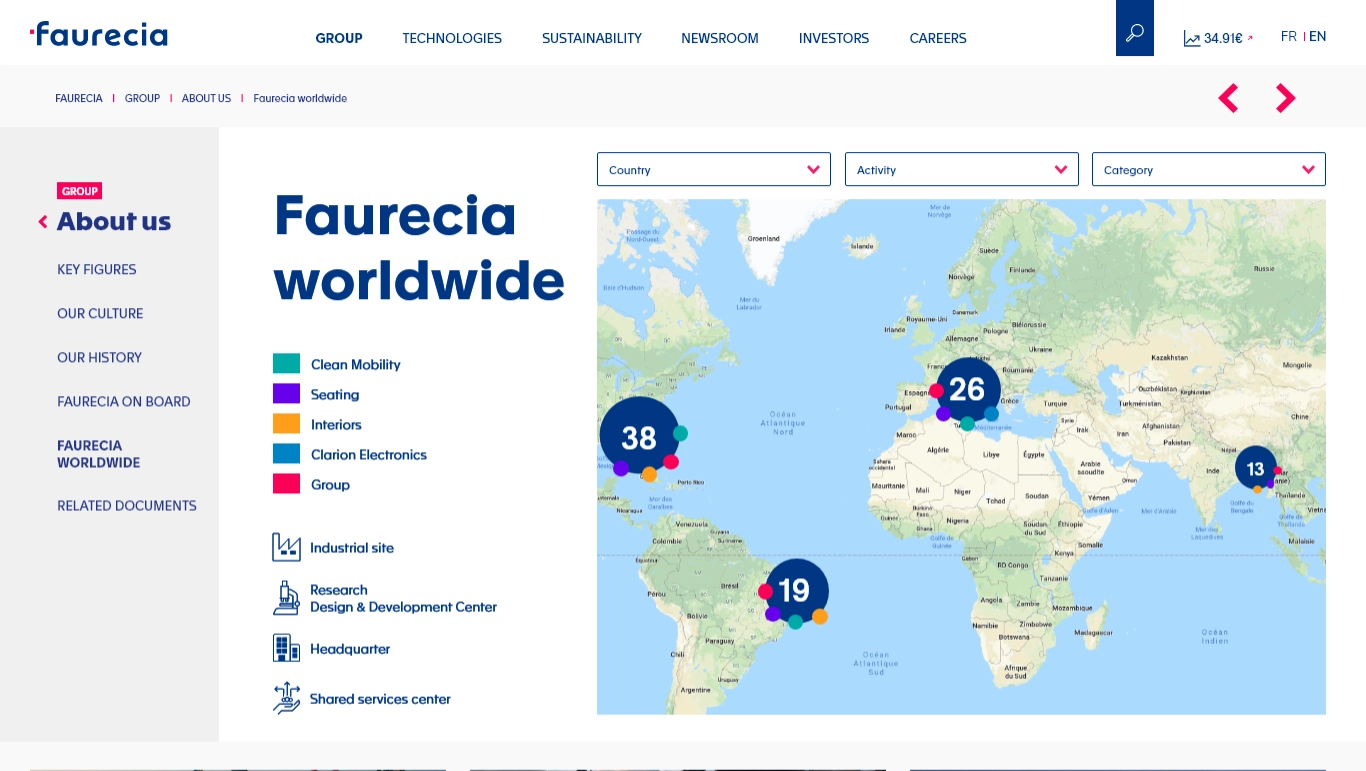
Task: Open the SUSTAINABILITY menu
Action: (592, 38)
